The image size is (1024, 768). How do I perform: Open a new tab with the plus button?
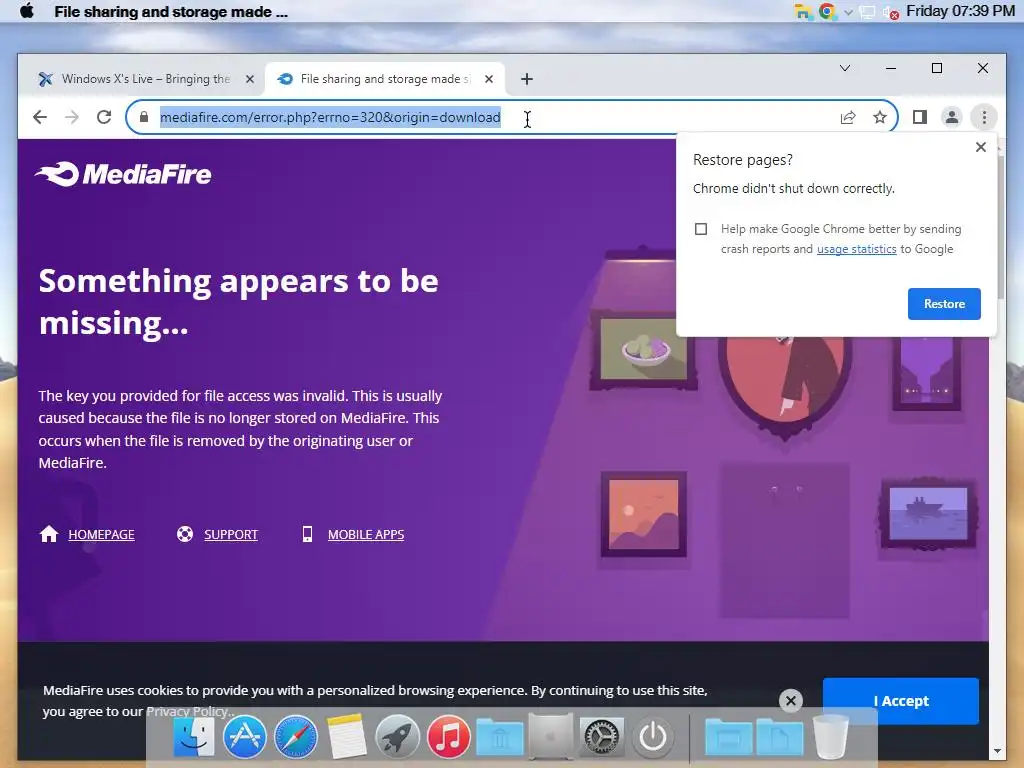(x=526, y=79)
